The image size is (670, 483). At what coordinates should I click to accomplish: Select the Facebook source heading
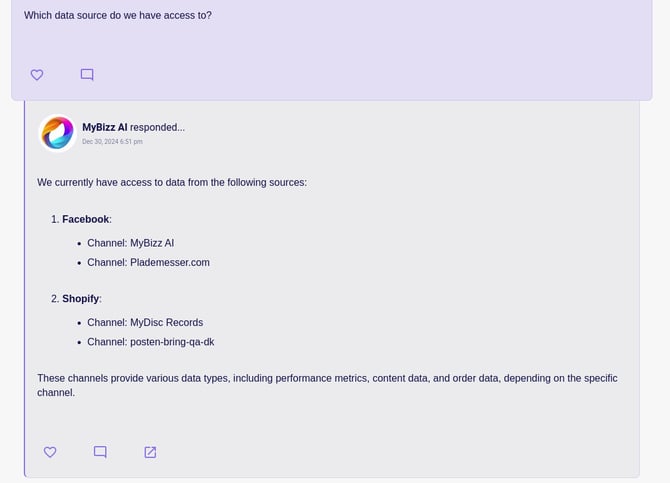85,219
